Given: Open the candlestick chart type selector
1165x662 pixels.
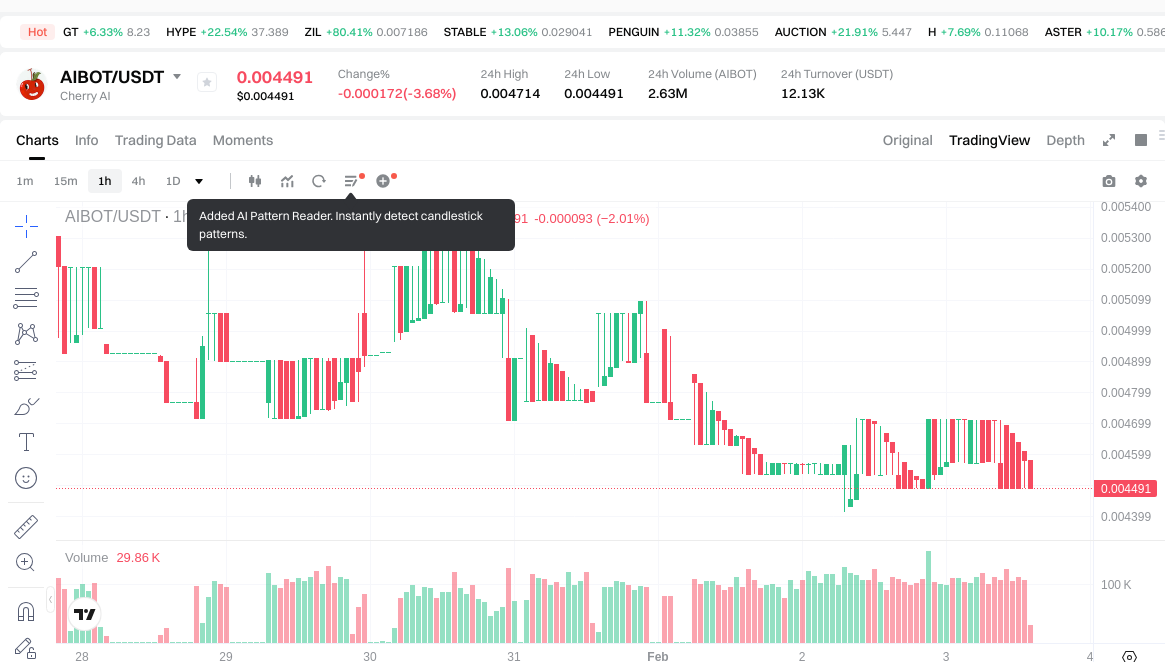Looking at the screenshot, I should coord(254,181).
